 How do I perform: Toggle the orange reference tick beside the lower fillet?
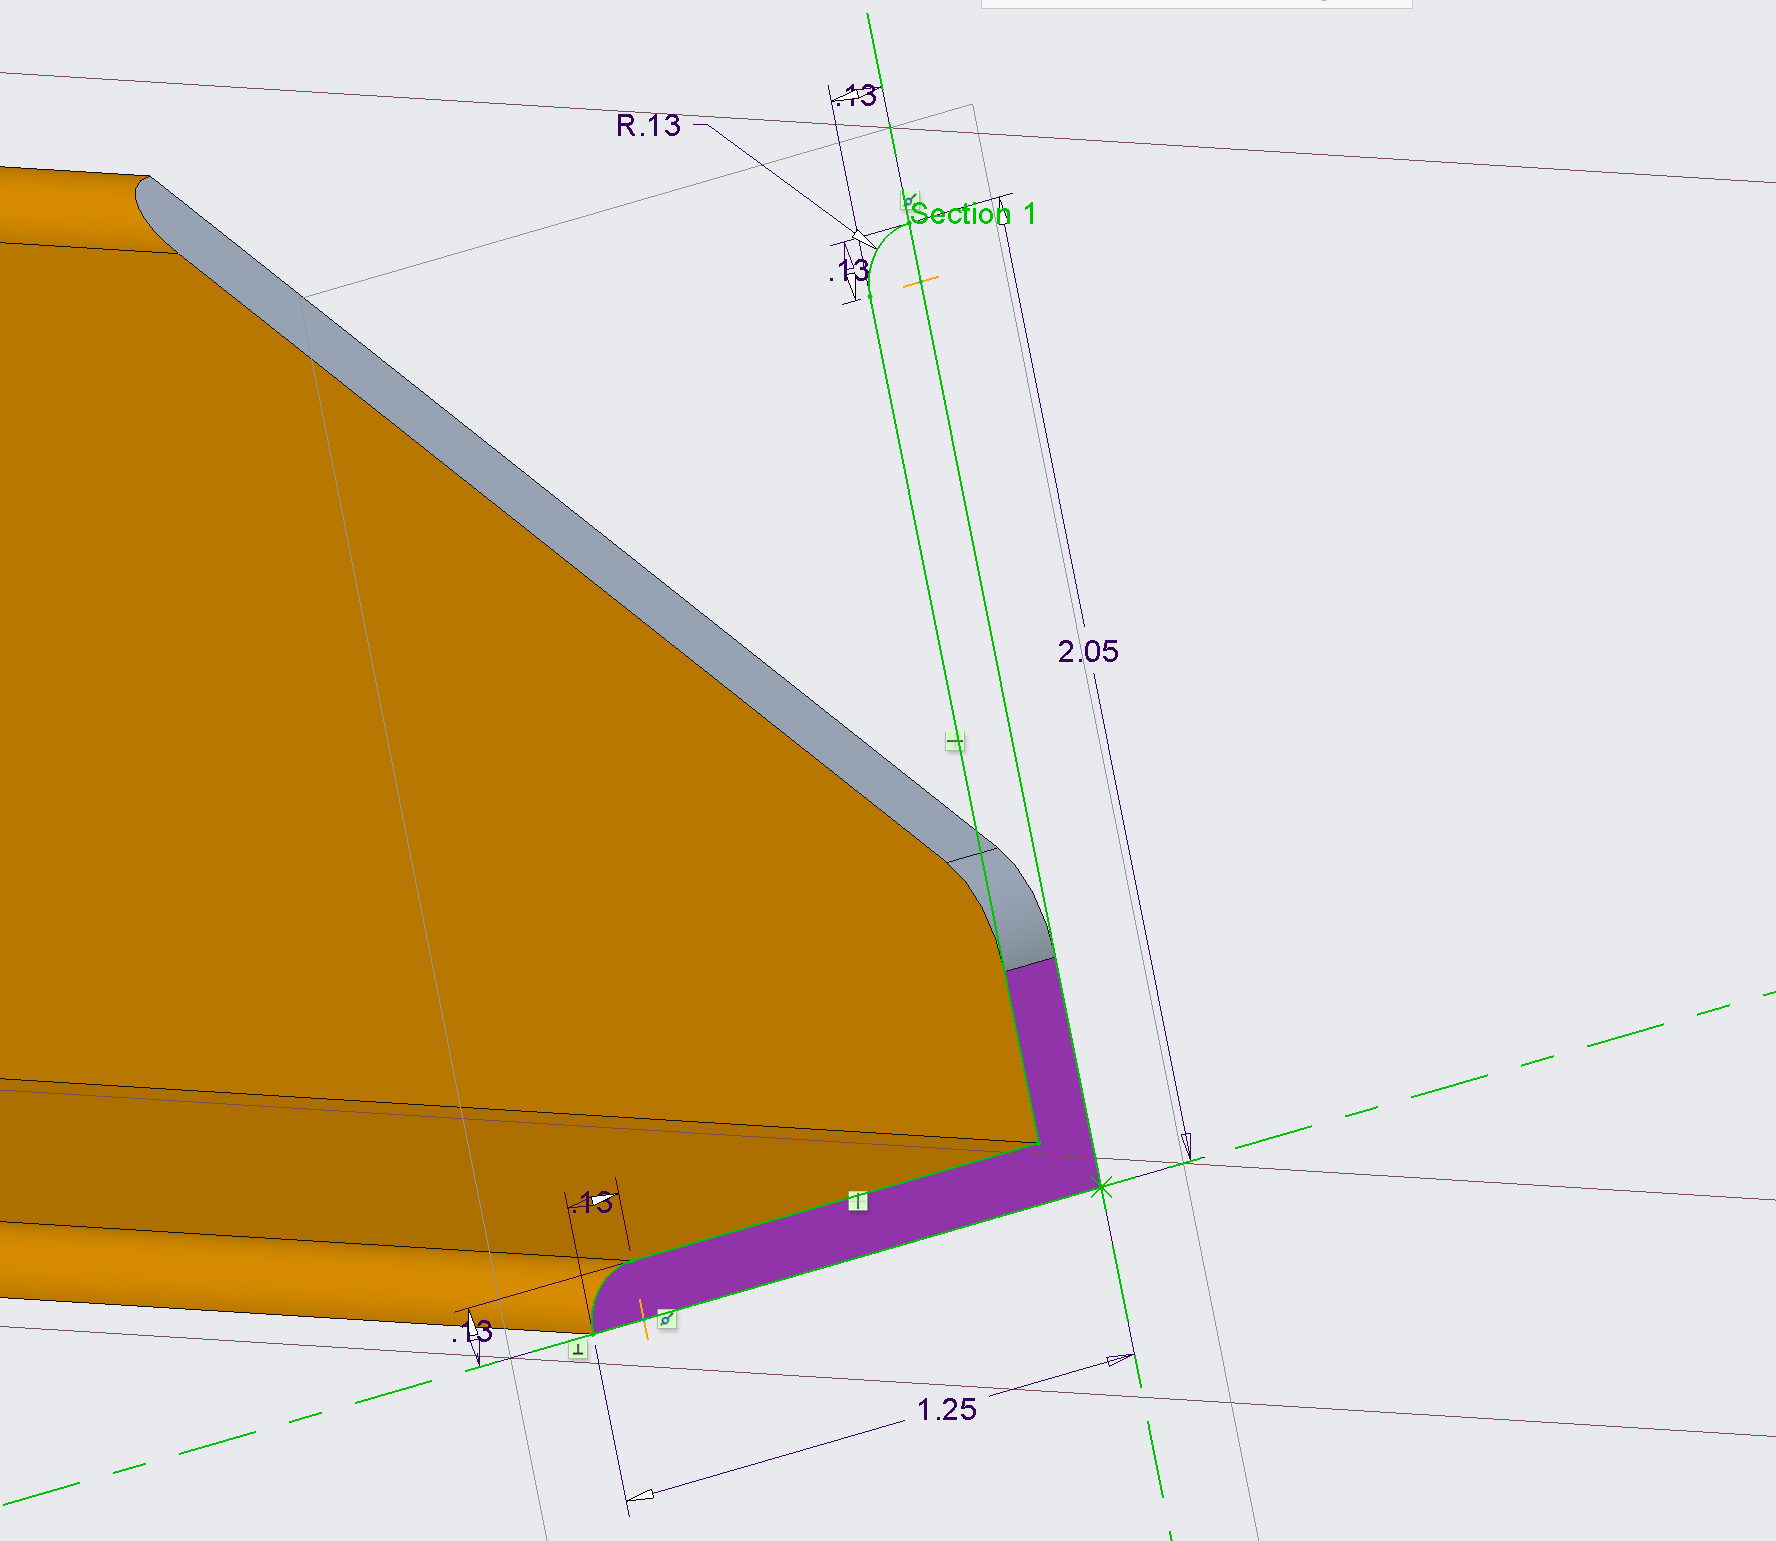(643, 1318)
